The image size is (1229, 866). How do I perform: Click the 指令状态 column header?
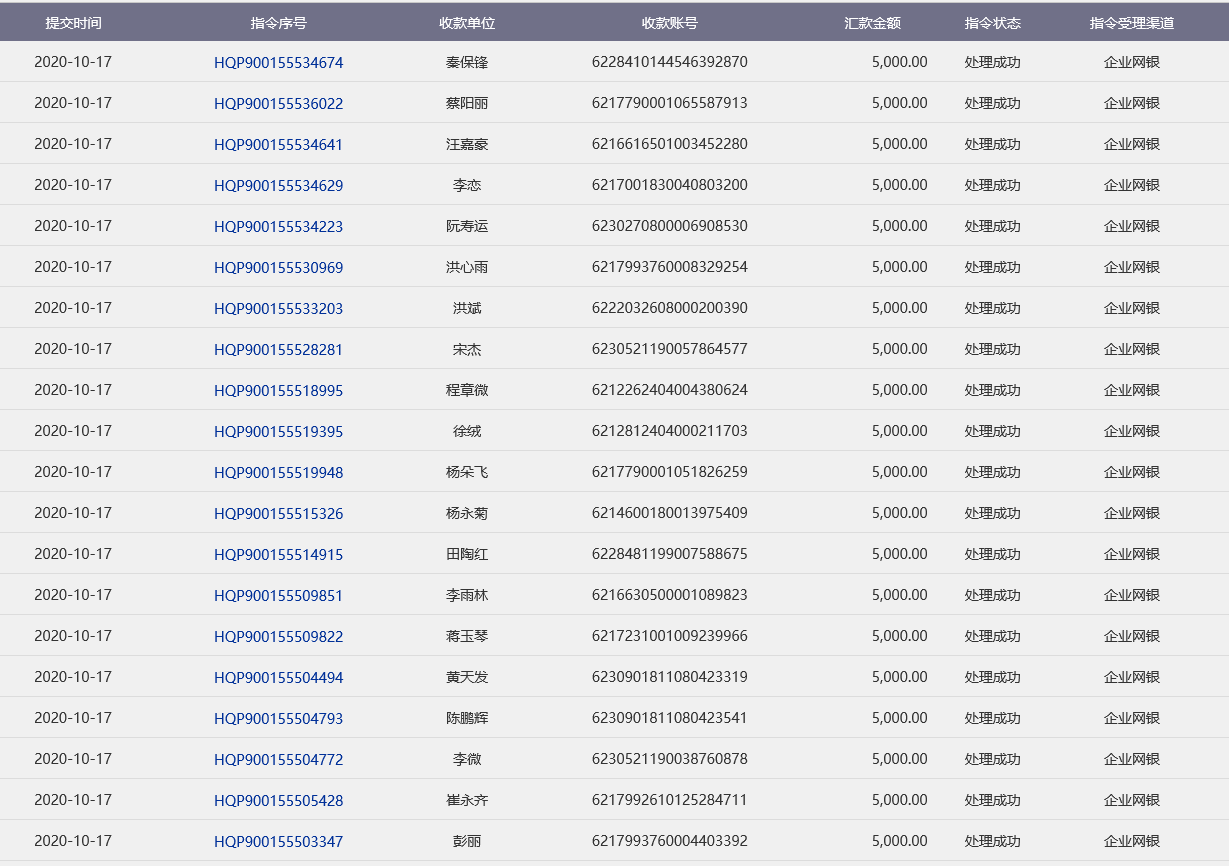coord(992,23)
